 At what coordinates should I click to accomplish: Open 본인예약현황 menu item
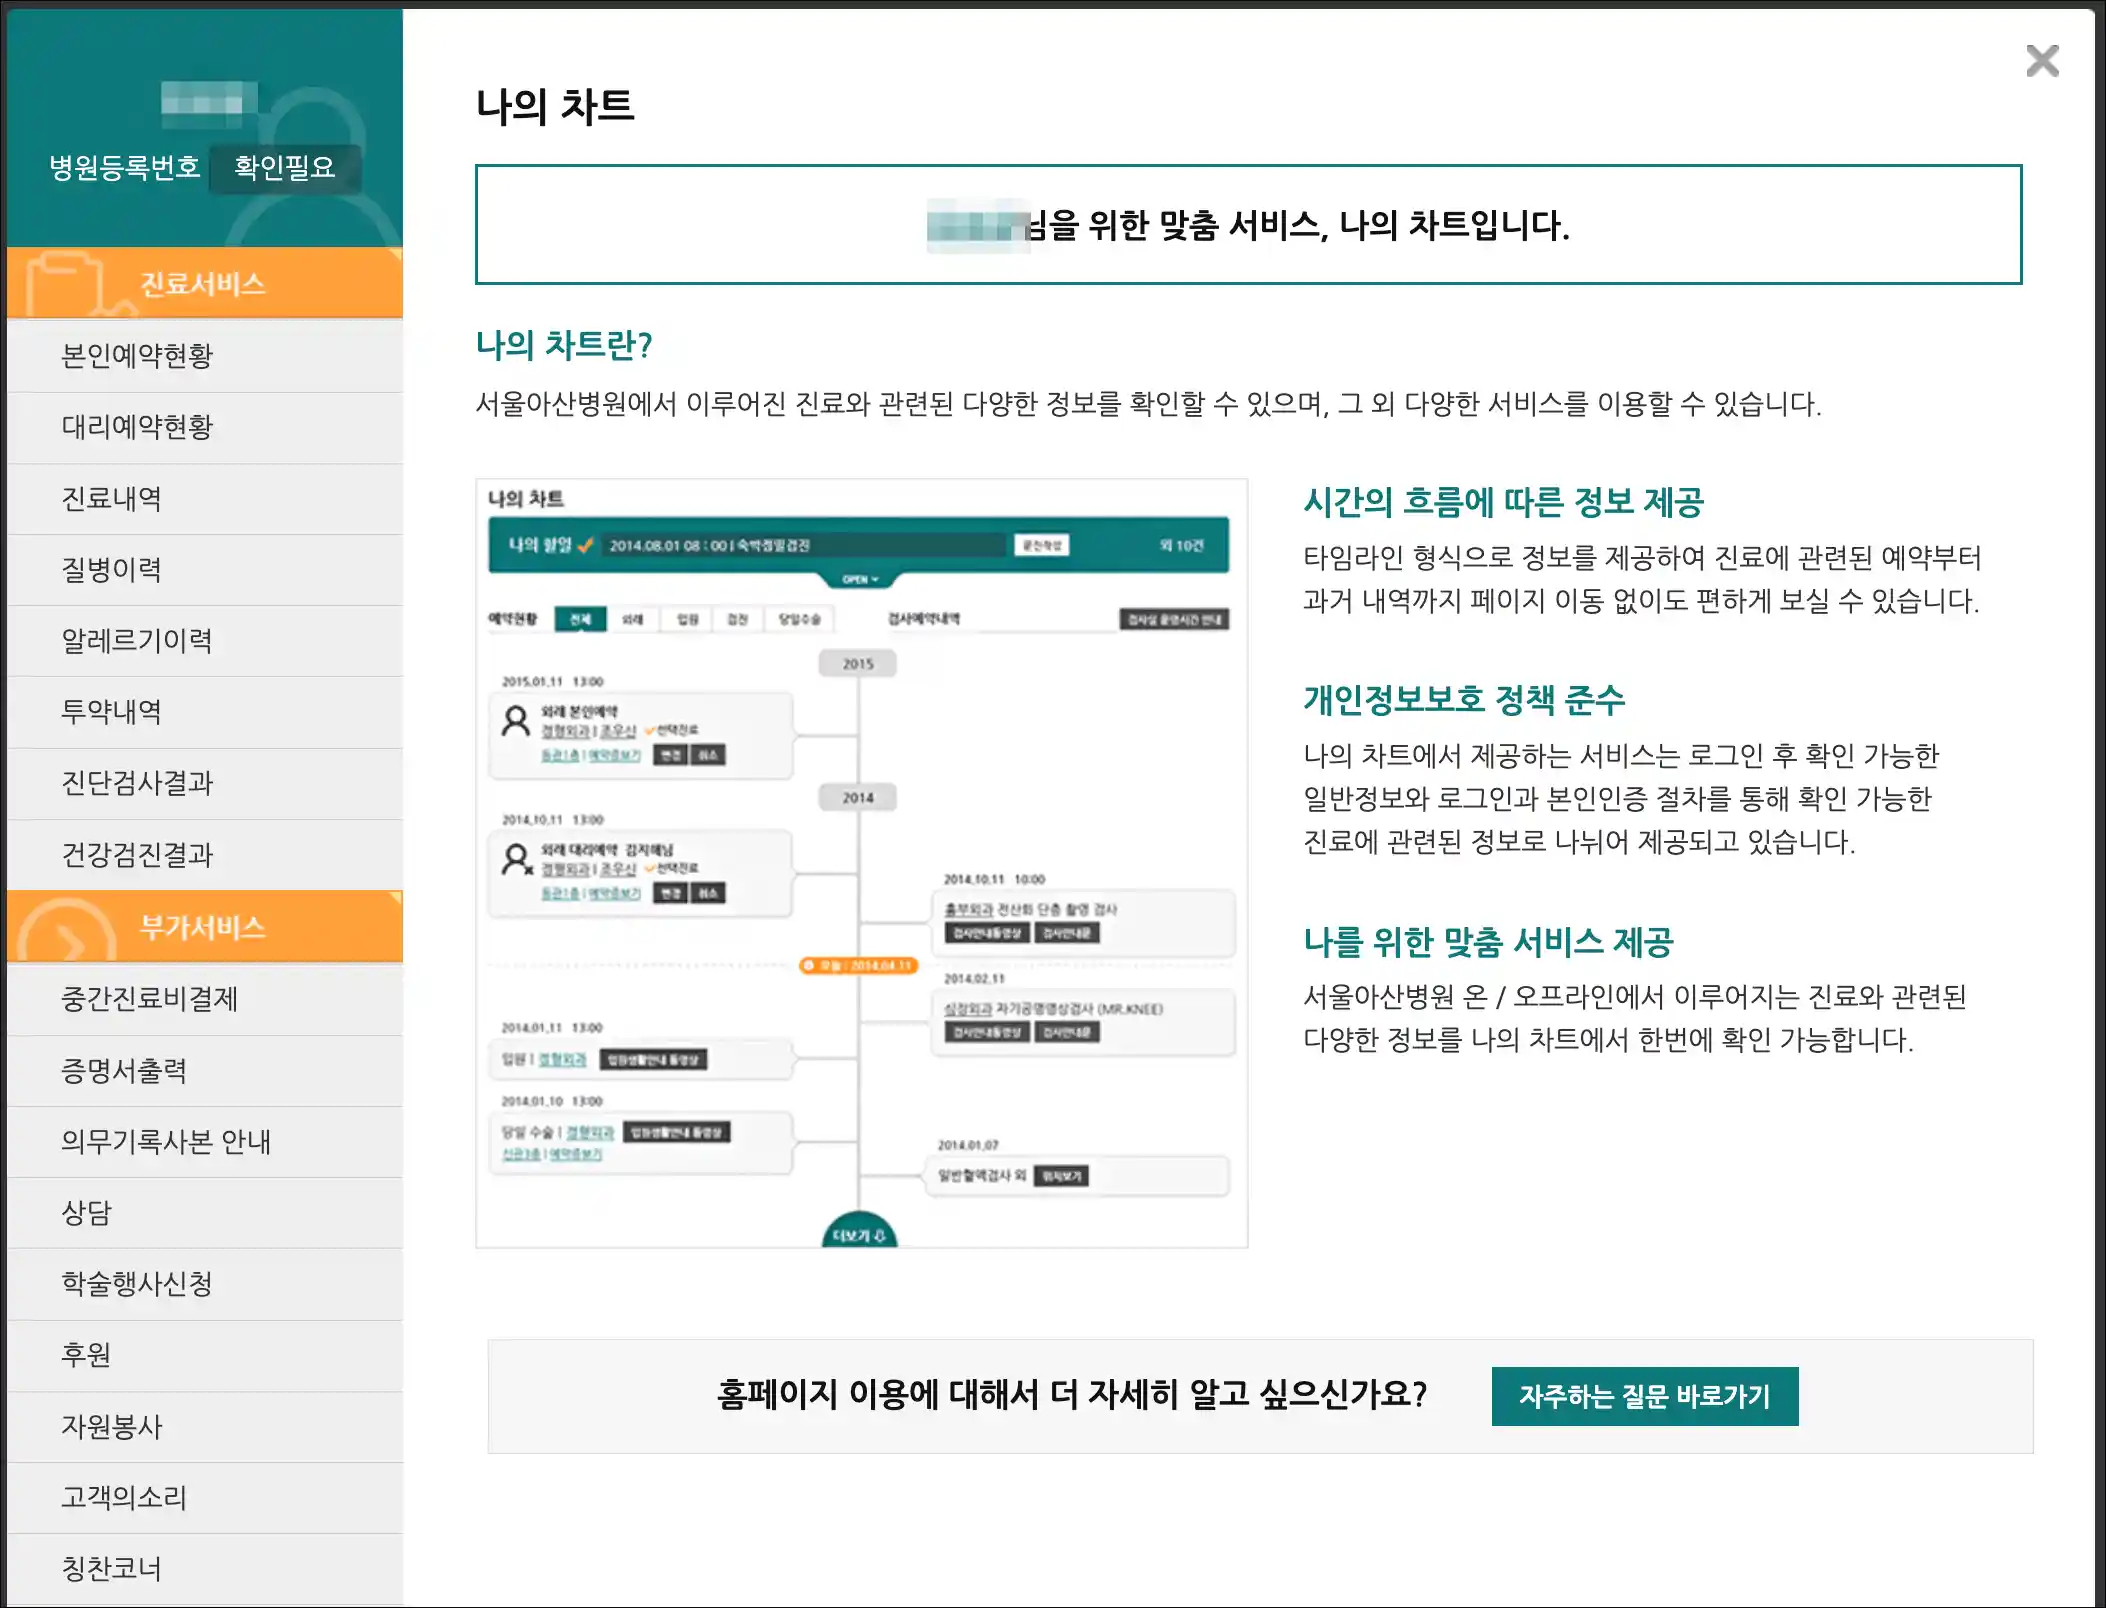click(x=205, y=356)
